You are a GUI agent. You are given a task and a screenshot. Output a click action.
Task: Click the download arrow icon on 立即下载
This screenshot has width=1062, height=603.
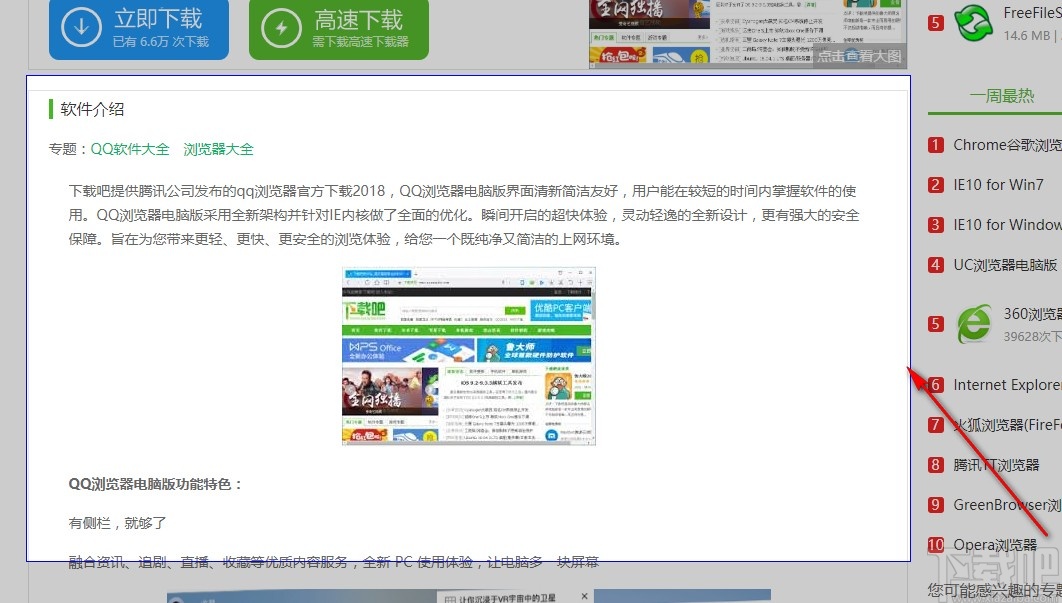81,28
